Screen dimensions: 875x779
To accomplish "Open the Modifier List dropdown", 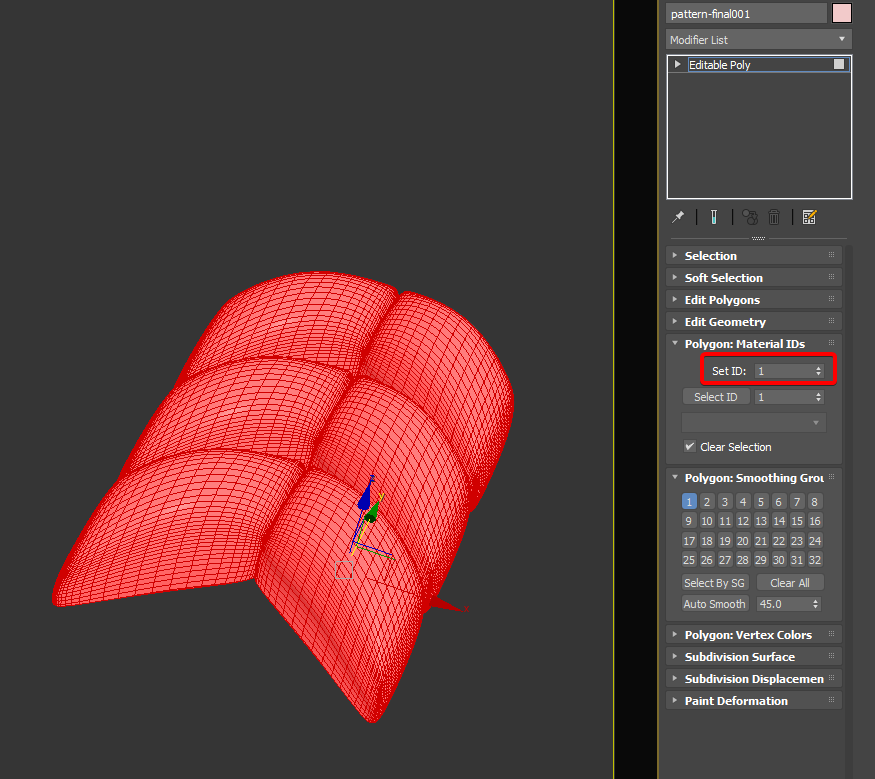I will (759, 40).
